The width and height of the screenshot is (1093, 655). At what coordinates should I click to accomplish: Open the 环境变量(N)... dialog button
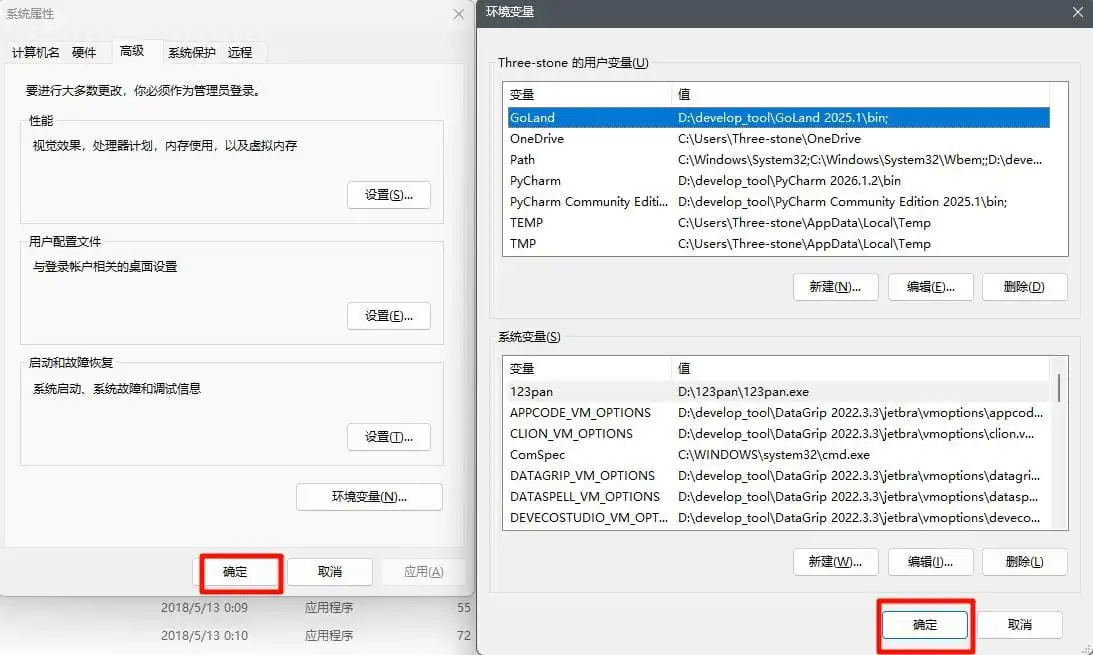tap(369, 497)
